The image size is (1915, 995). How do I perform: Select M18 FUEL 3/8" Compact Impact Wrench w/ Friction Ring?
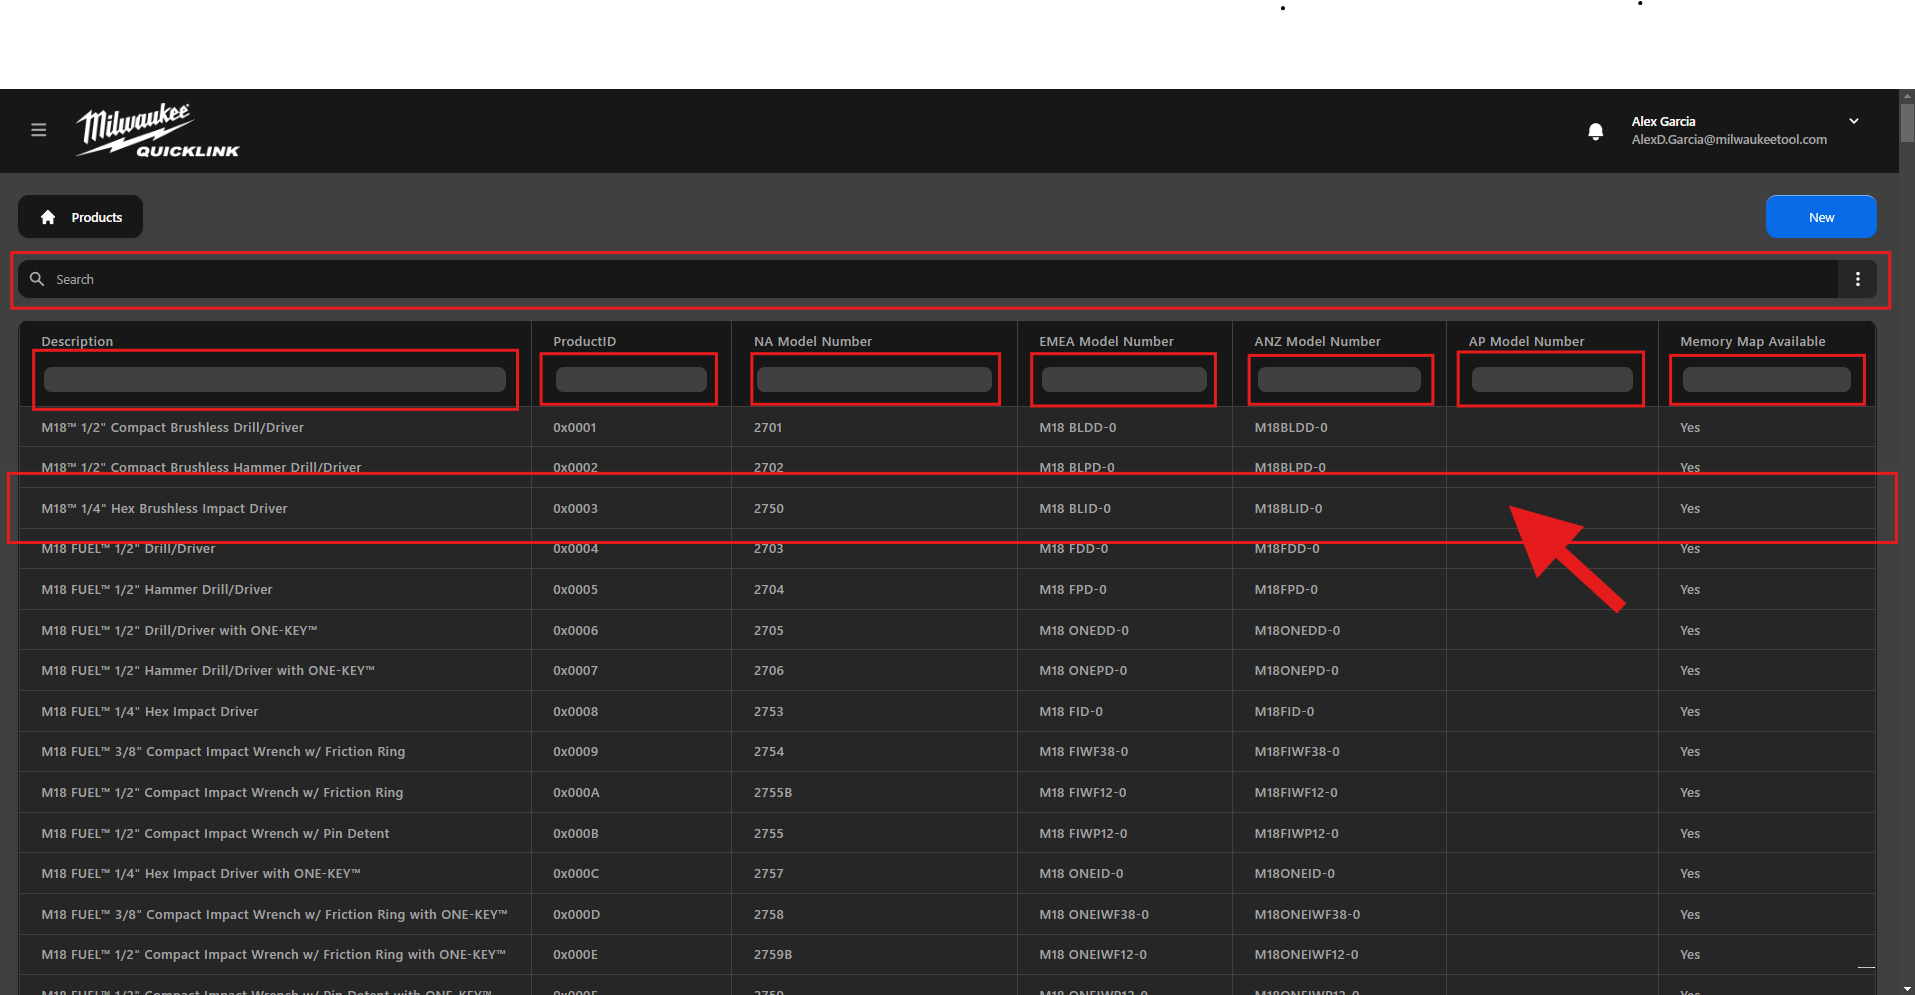pyautogui.click(x=947, y=751)
